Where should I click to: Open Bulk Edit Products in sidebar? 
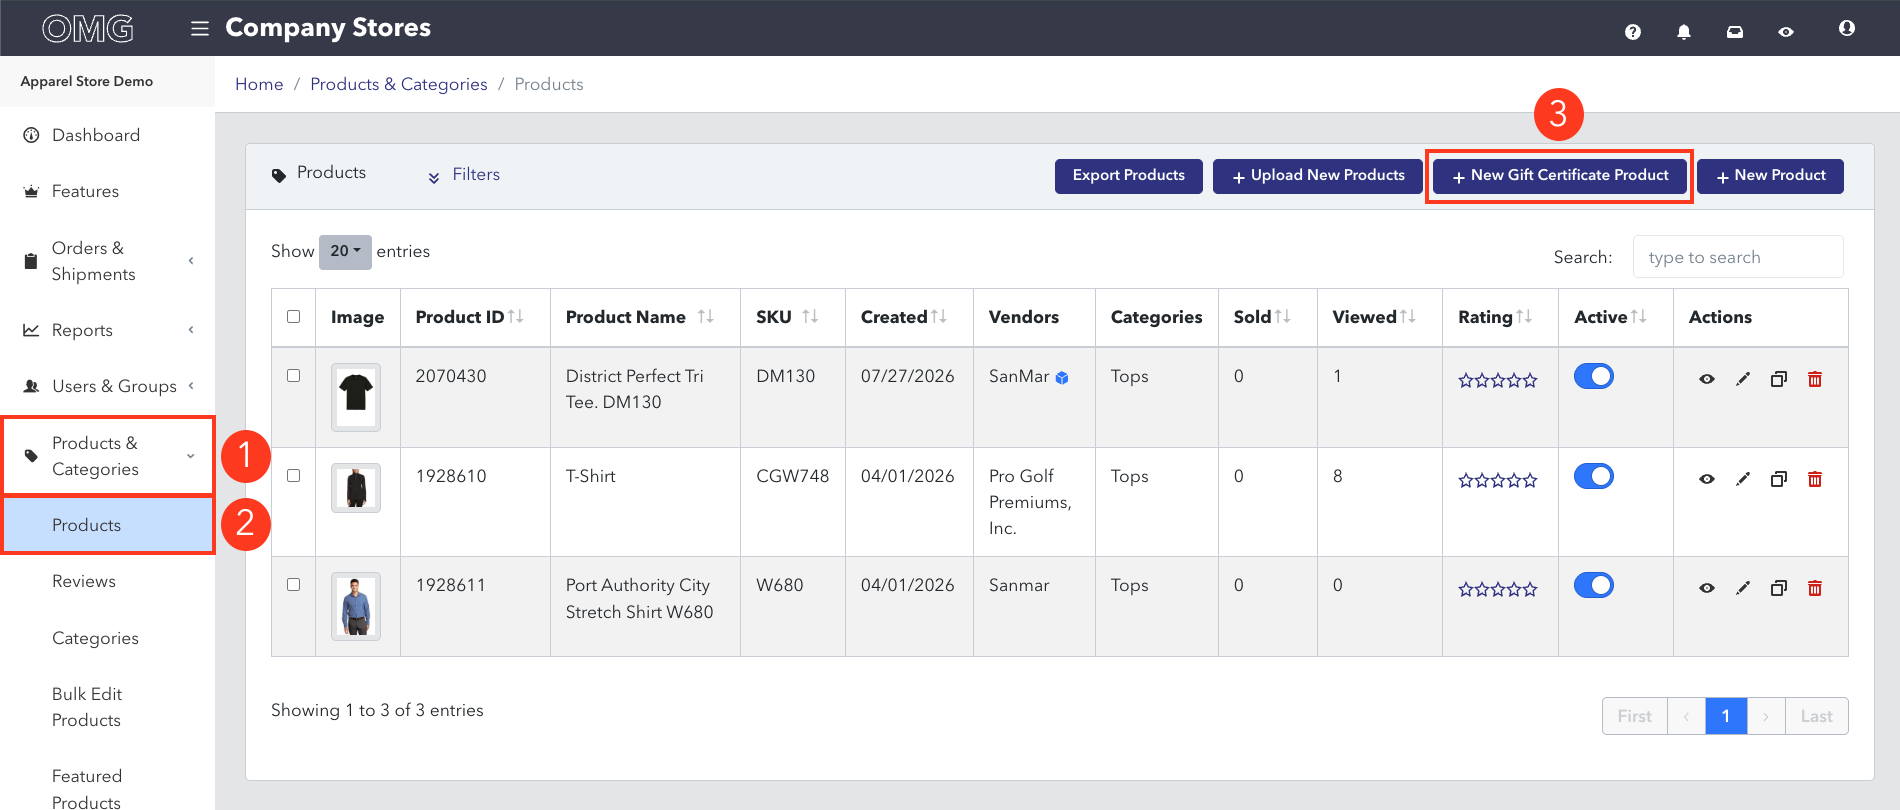tap(87, 707)
